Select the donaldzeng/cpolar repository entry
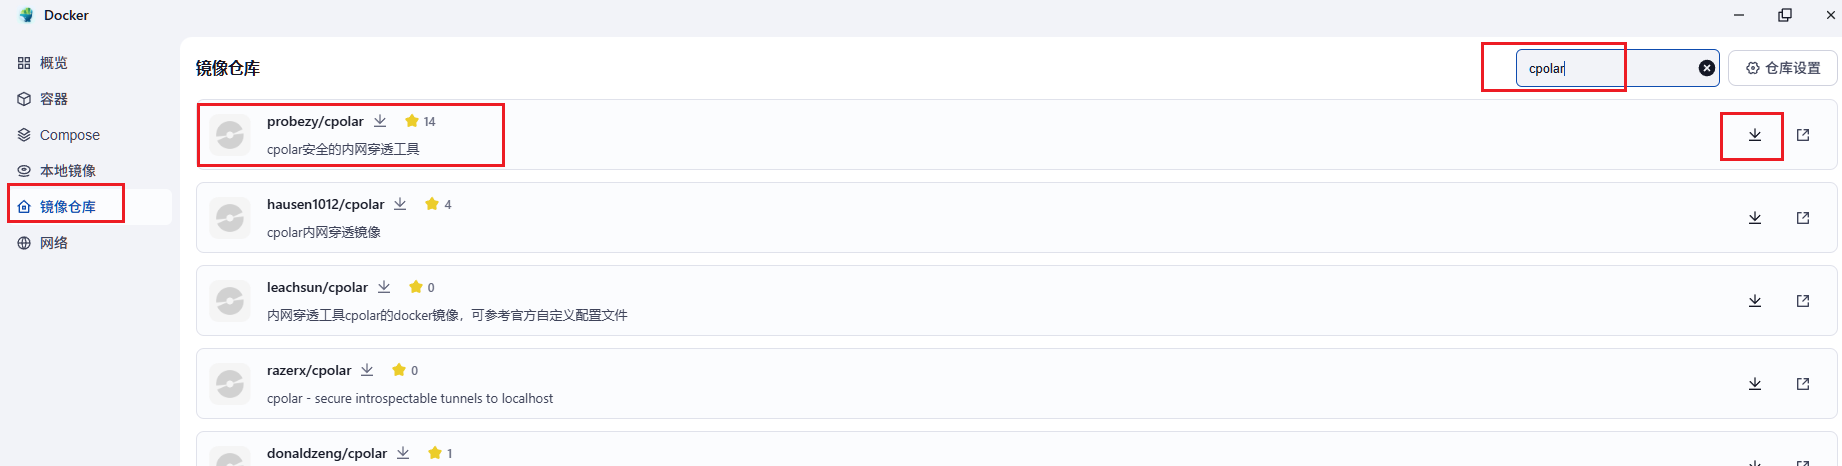 point(326,453)
